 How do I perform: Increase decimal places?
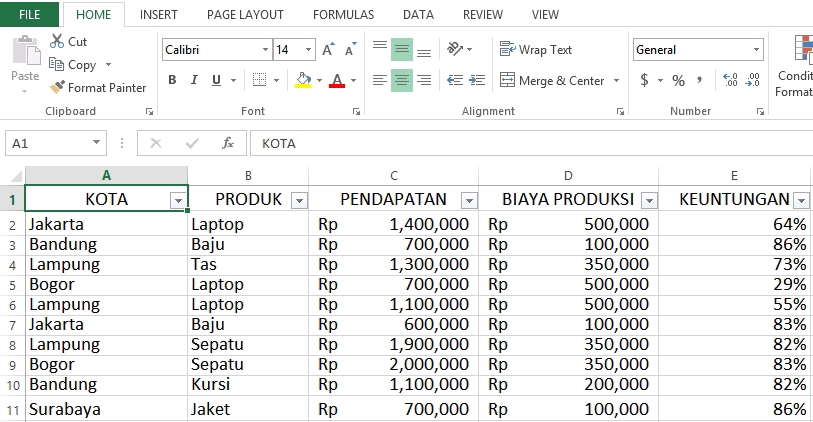tap(730, 80)
